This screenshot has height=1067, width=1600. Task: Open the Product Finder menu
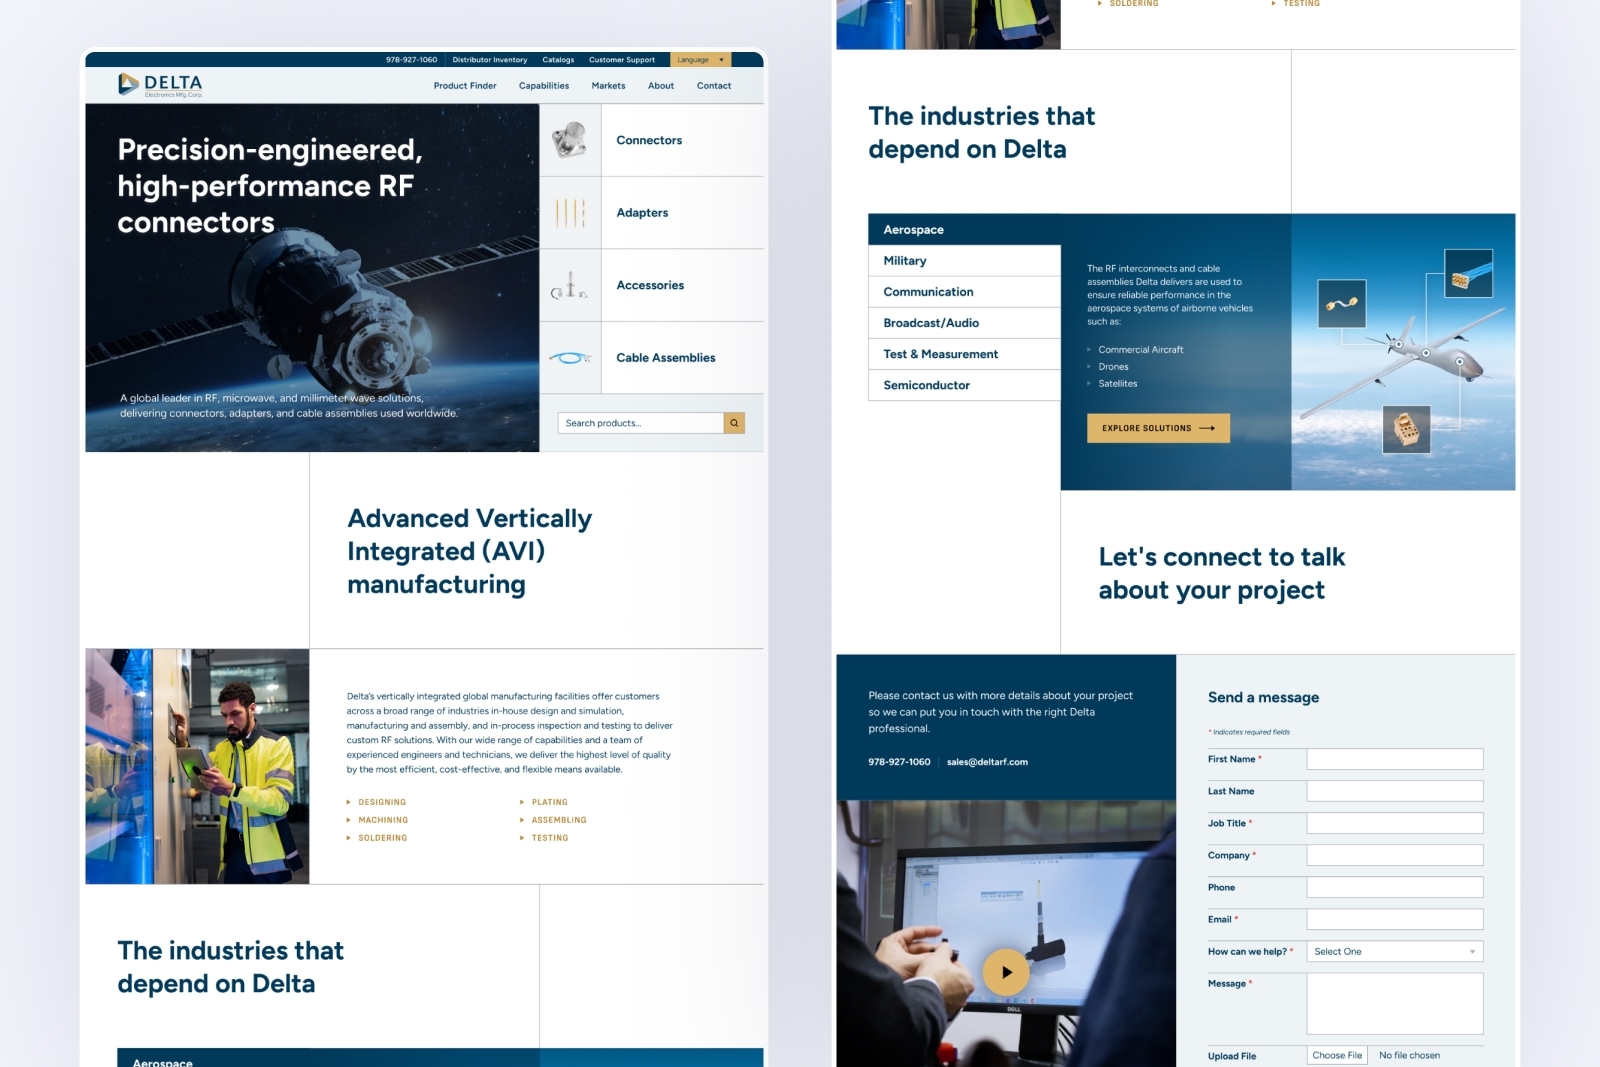pos(465,86)
